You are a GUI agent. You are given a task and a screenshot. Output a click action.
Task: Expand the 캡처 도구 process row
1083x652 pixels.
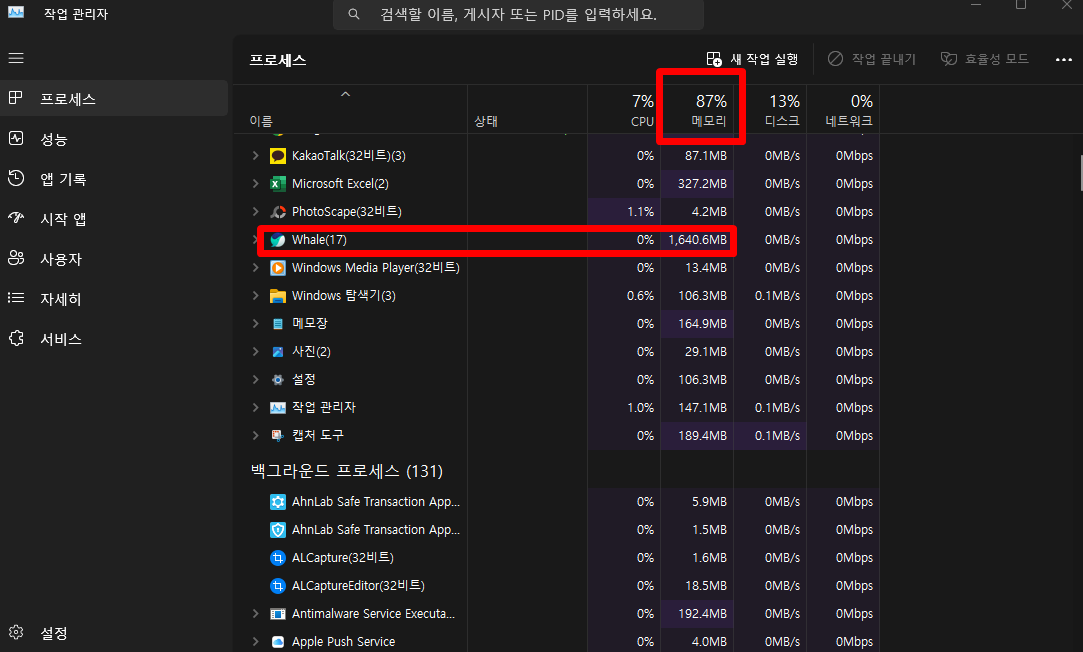coord(256,436)
